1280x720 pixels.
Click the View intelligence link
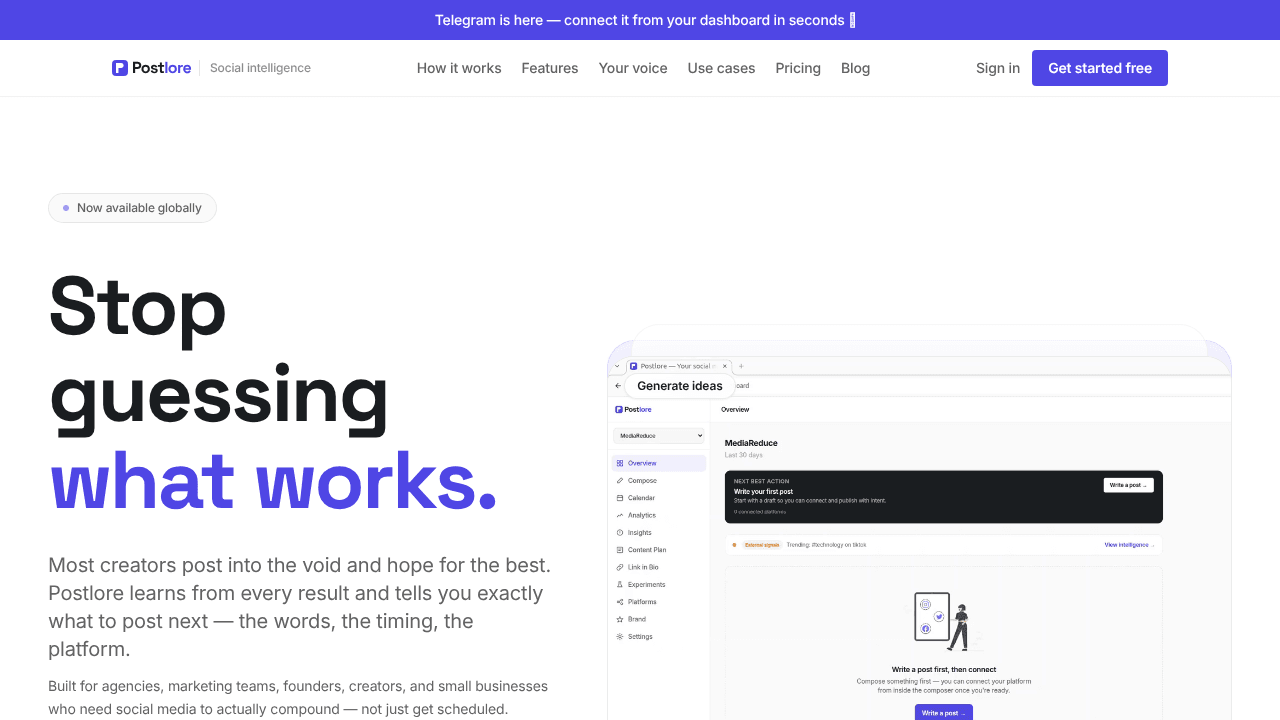click(x=1129, y=545)
